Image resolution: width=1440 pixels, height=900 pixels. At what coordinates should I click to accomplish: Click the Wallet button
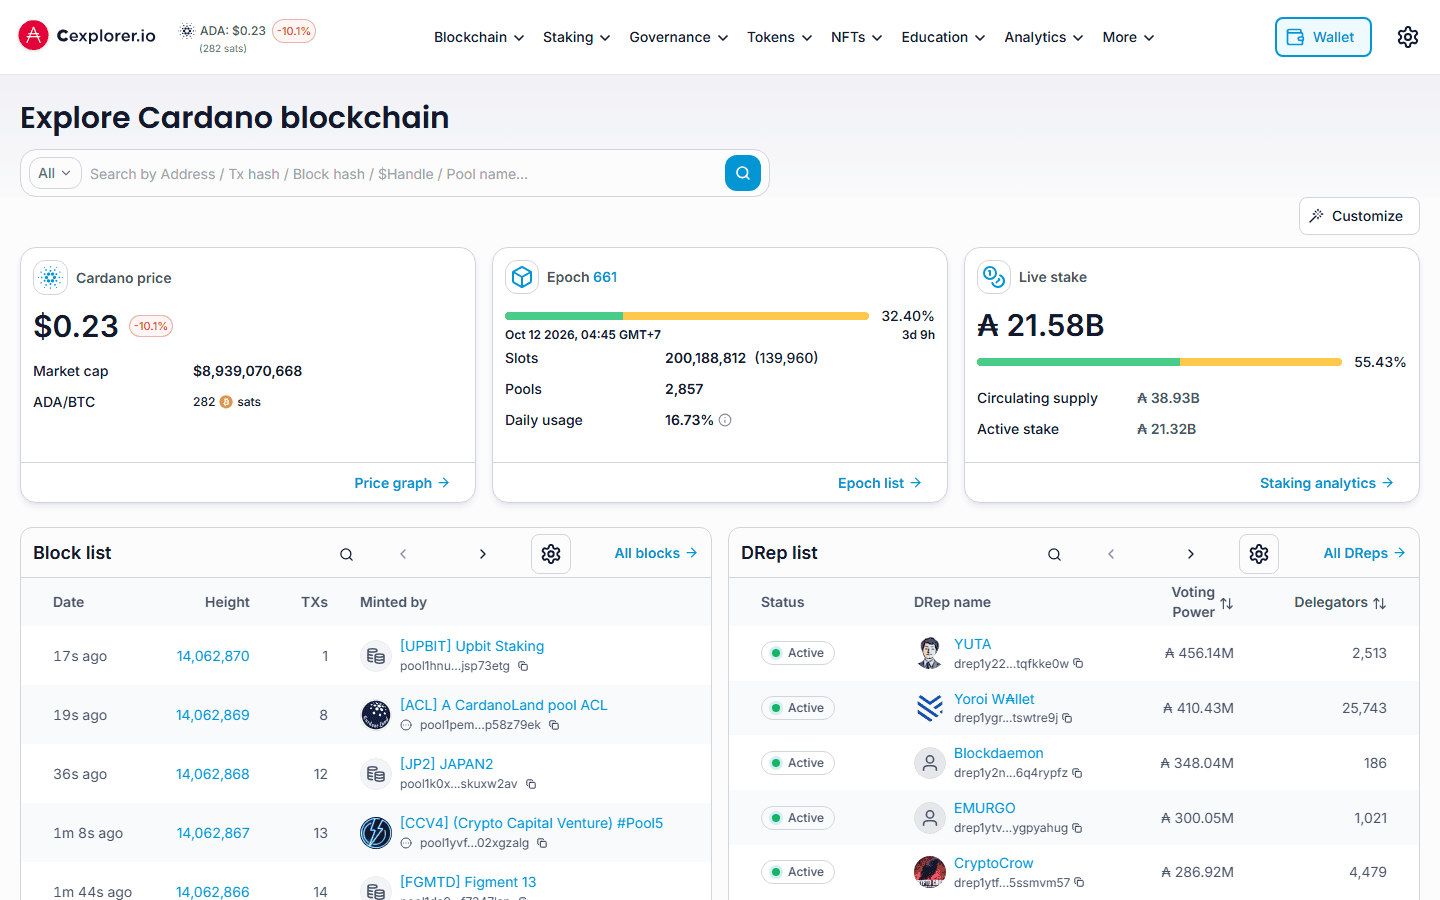[x=1323, y=37]
